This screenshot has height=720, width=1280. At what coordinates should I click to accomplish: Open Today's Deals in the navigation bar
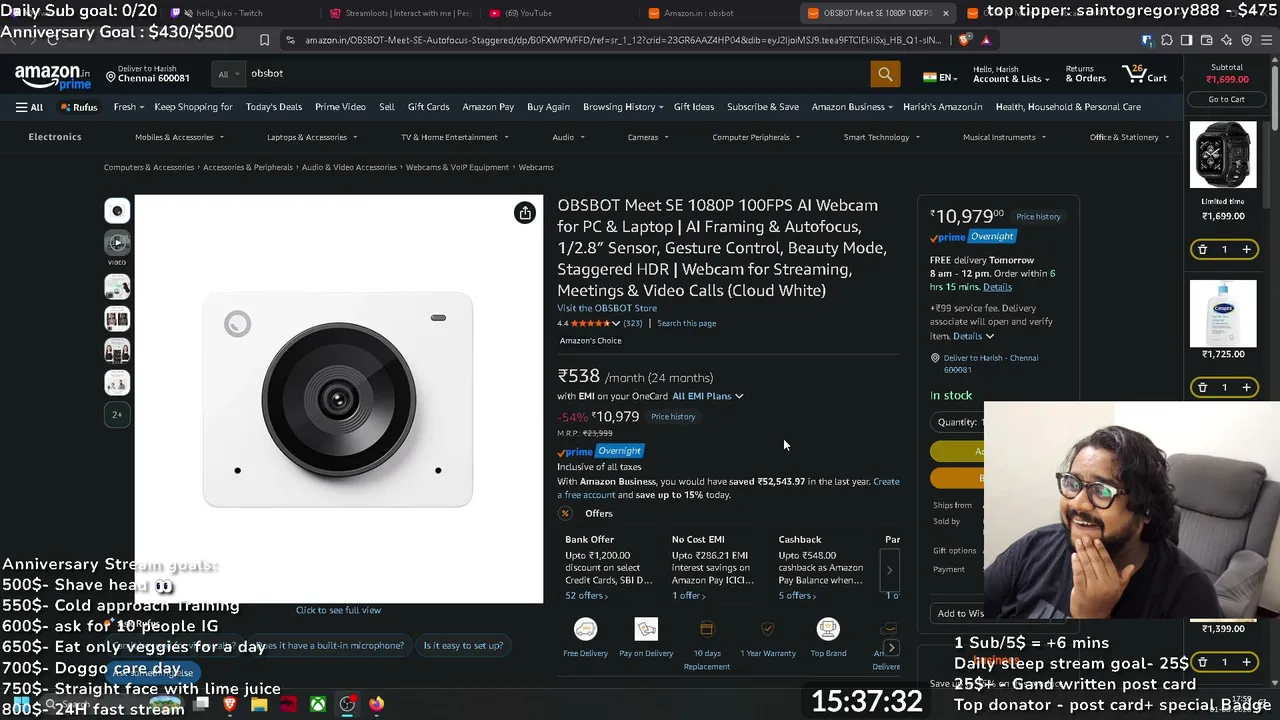(274, 107)
